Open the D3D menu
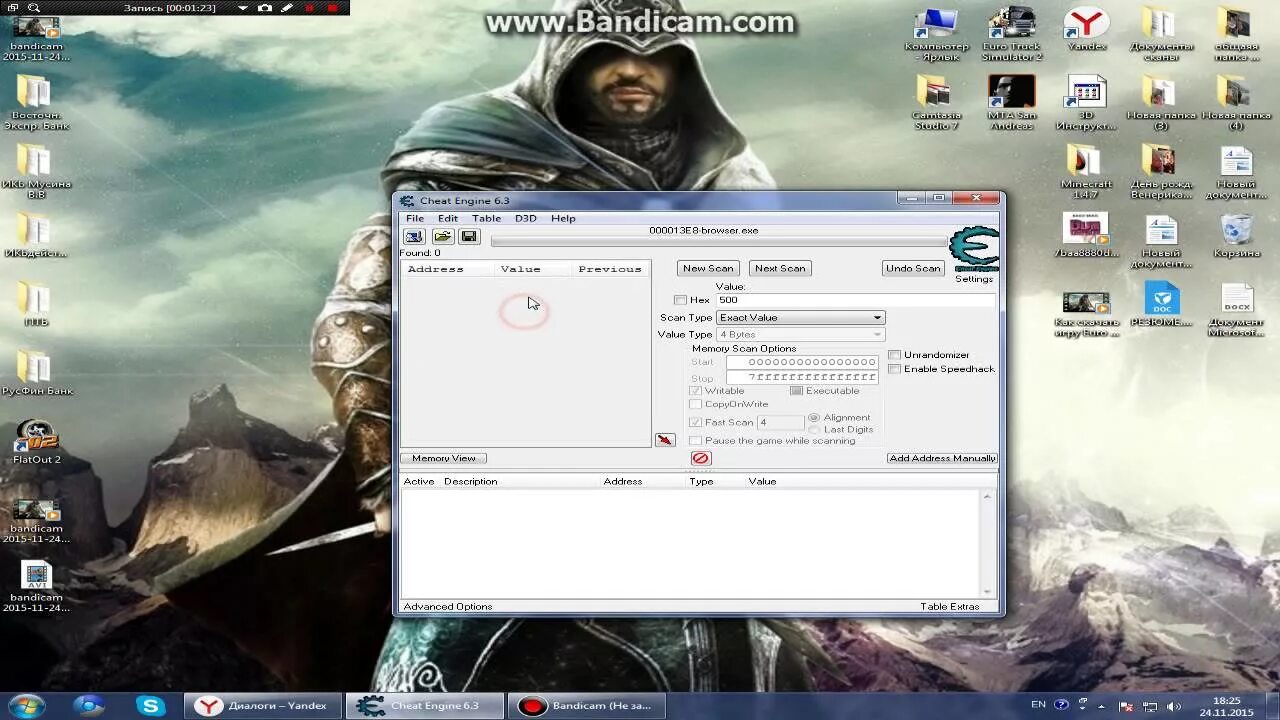This screenshot has width=1280, height=720. [526, 218]
